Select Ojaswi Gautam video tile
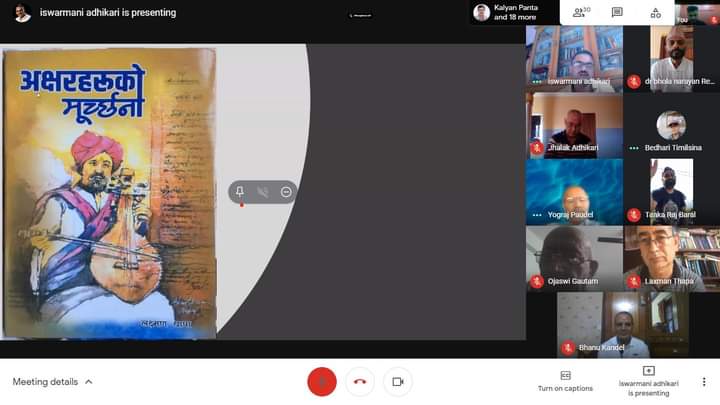This screenshot has width=720, height=405. click(x=574, y=259)
